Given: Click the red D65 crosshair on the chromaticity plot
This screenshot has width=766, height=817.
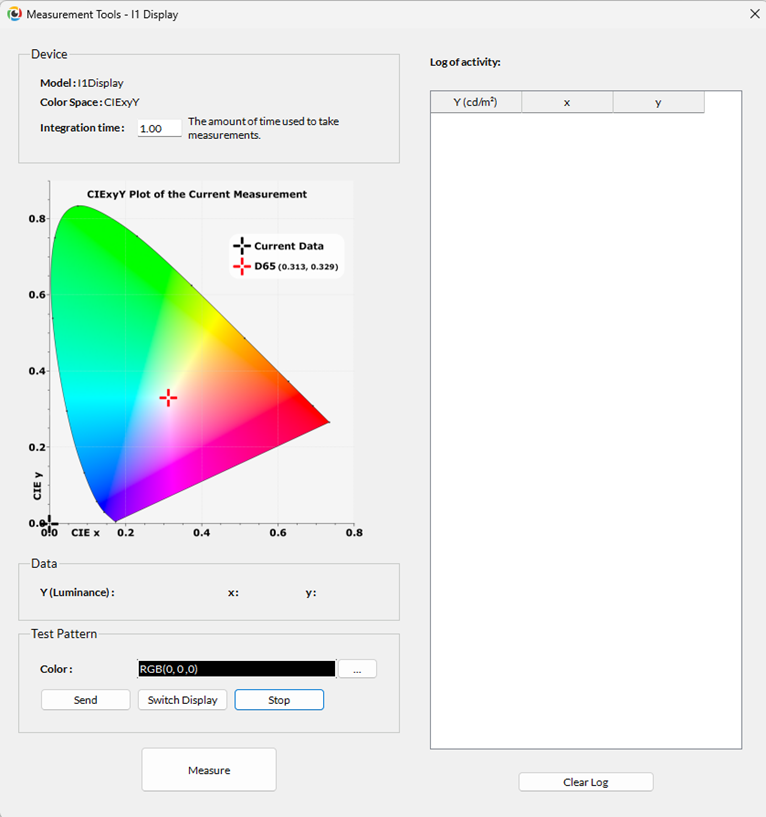Looking at the screenshot, I should 168,398.
